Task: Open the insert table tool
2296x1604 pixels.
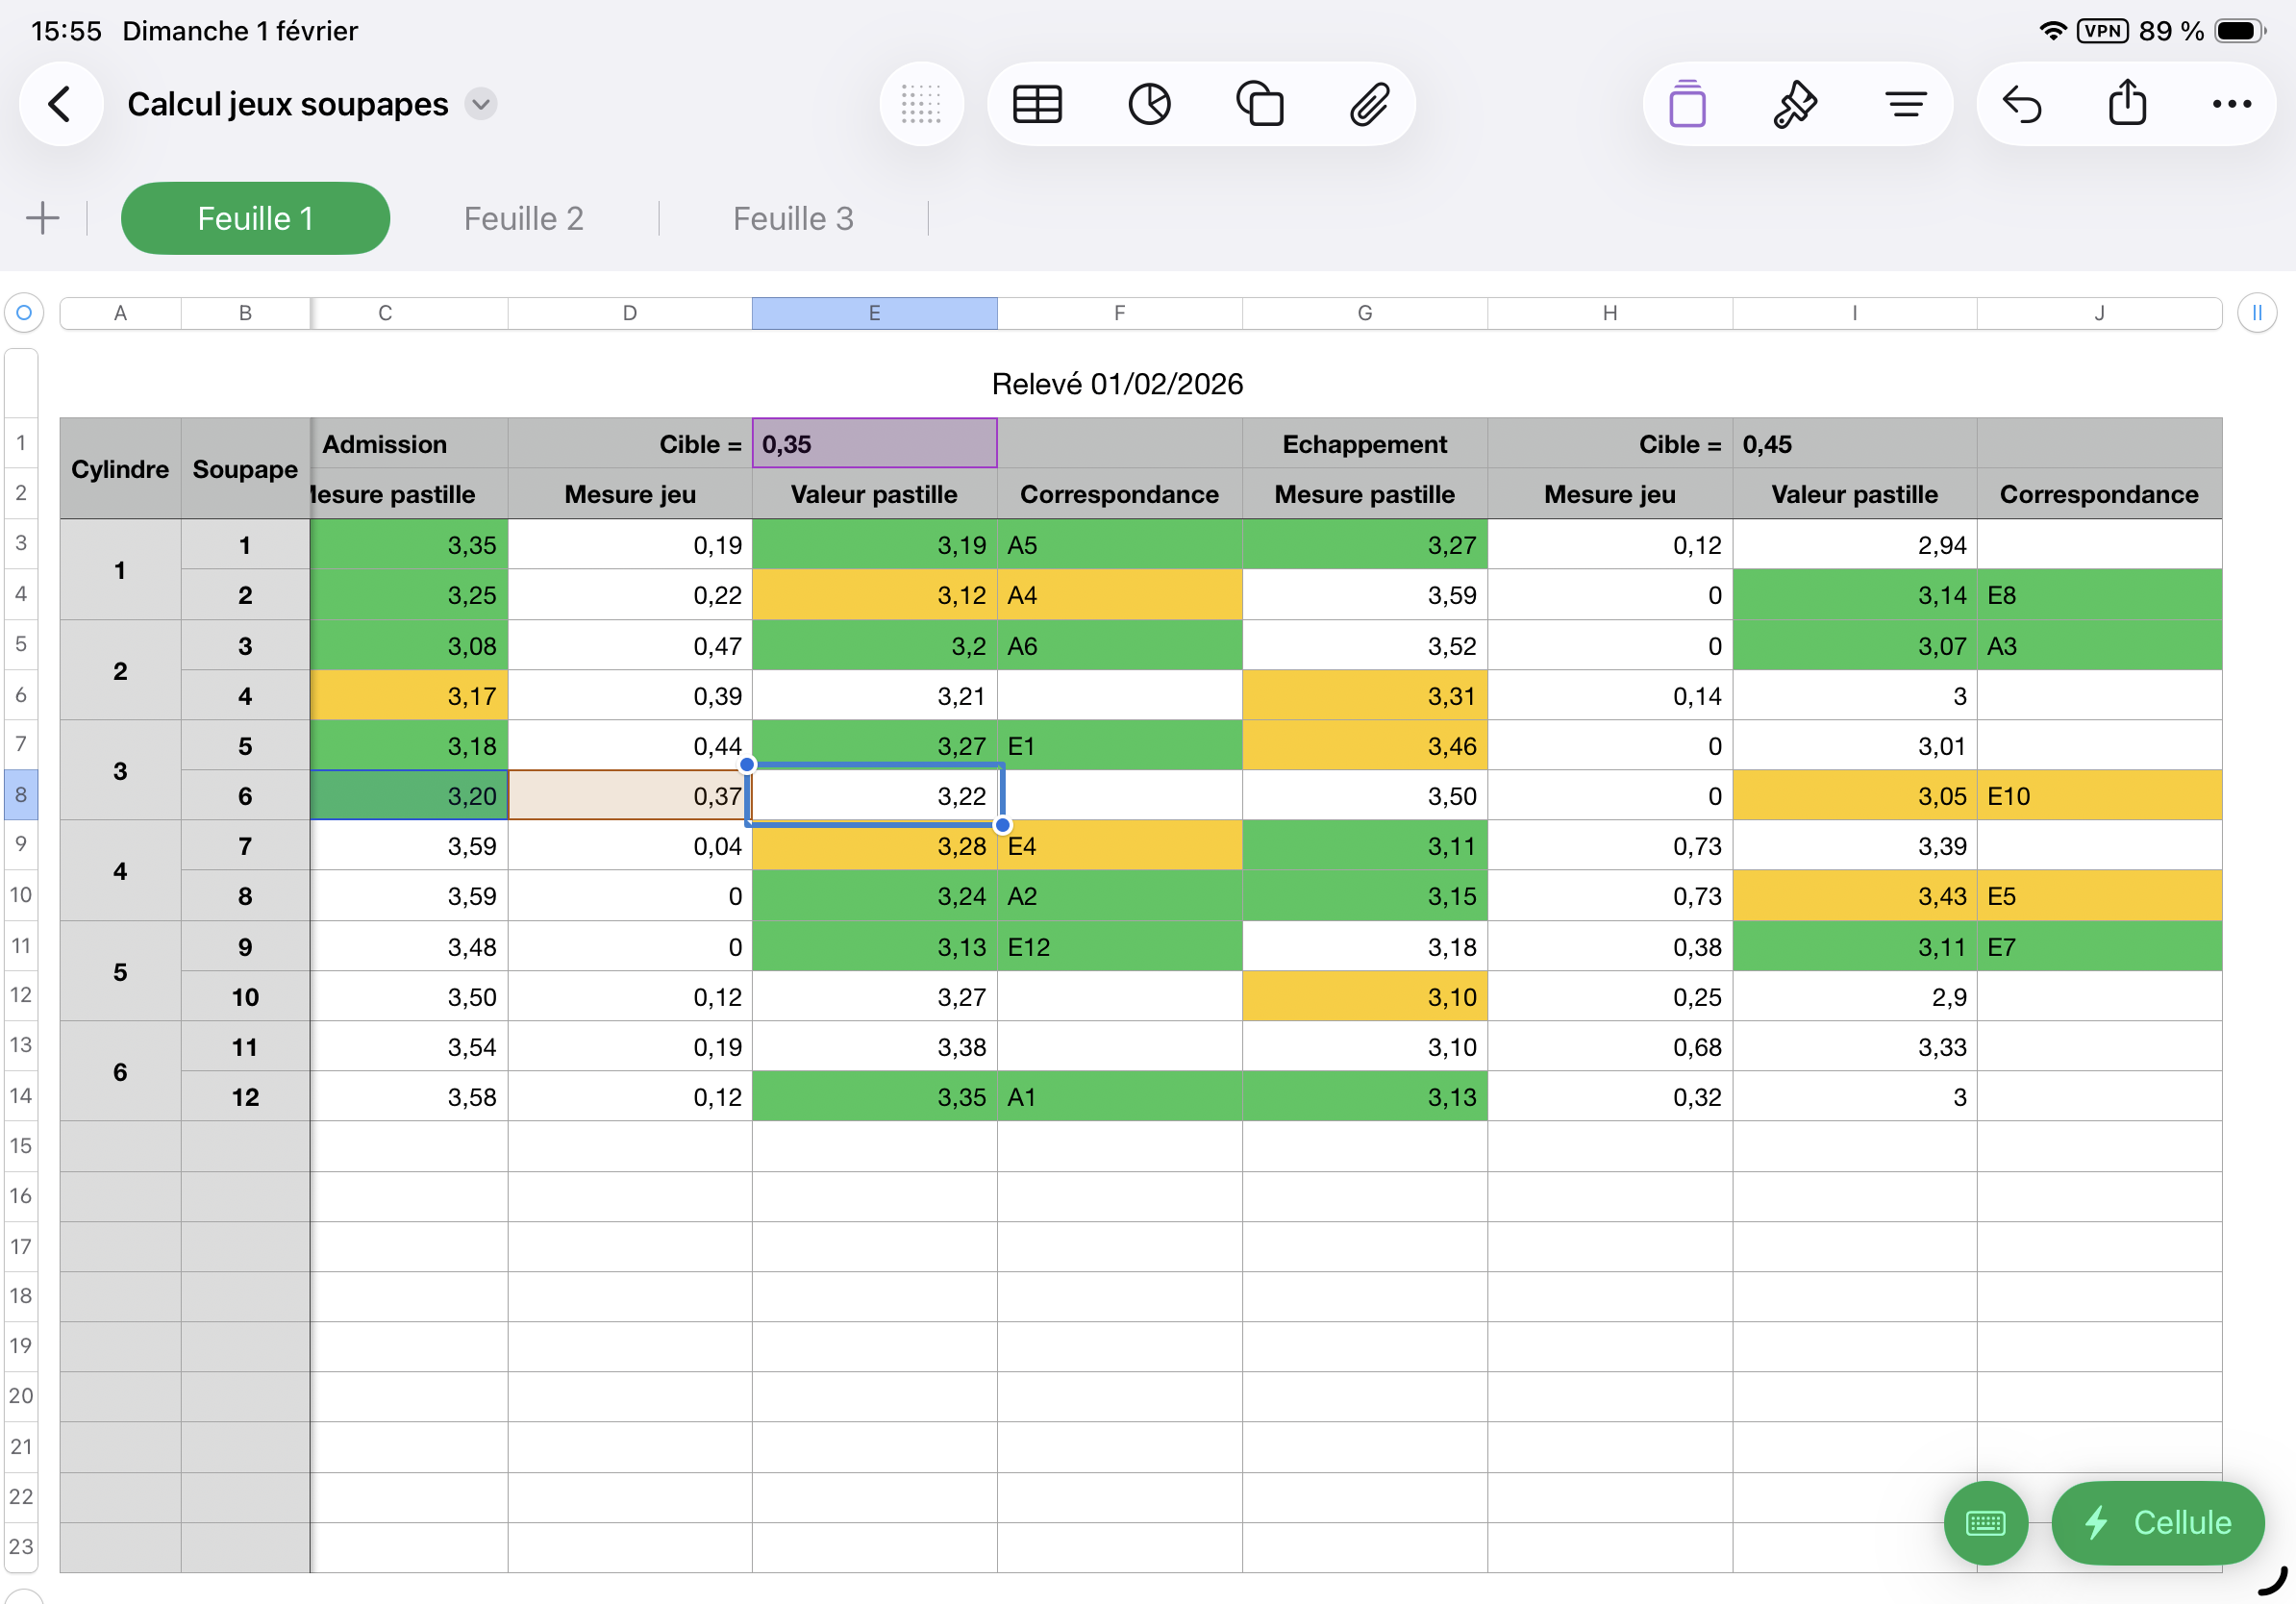Action: coord(1037,104)
